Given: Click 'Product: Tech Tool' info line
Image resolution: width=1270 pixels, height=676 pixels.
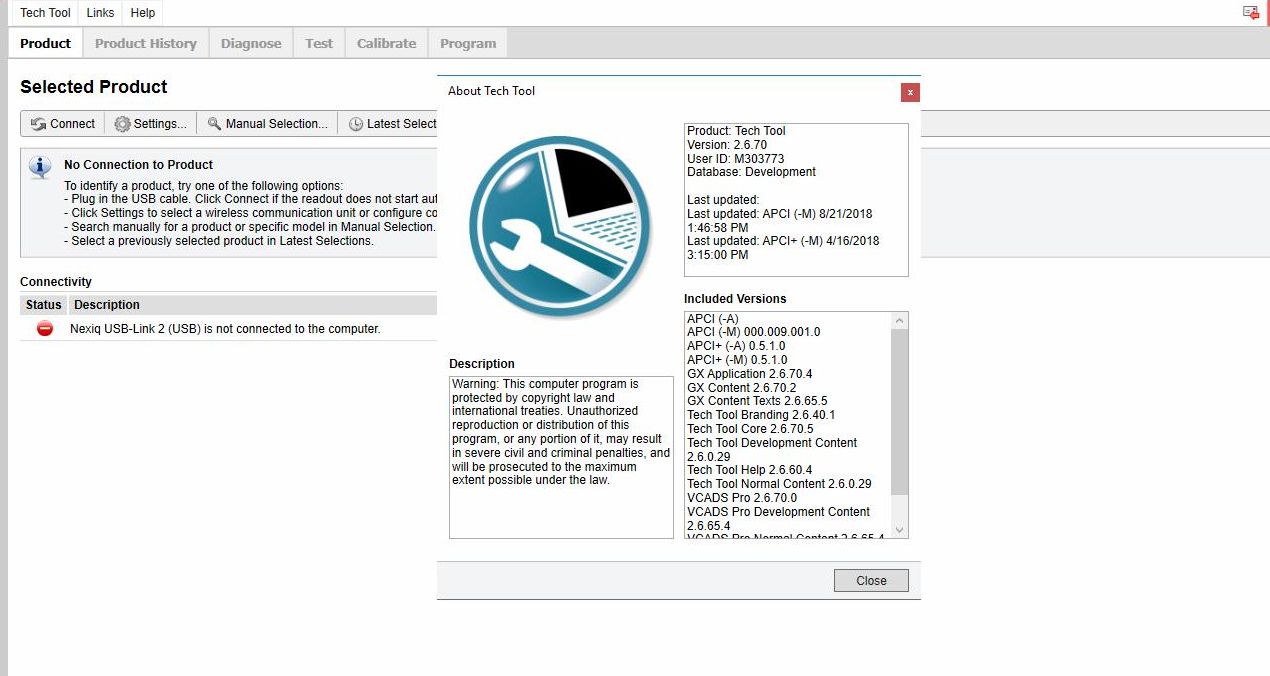Looking at the screenshot, I should click(736, 131).
